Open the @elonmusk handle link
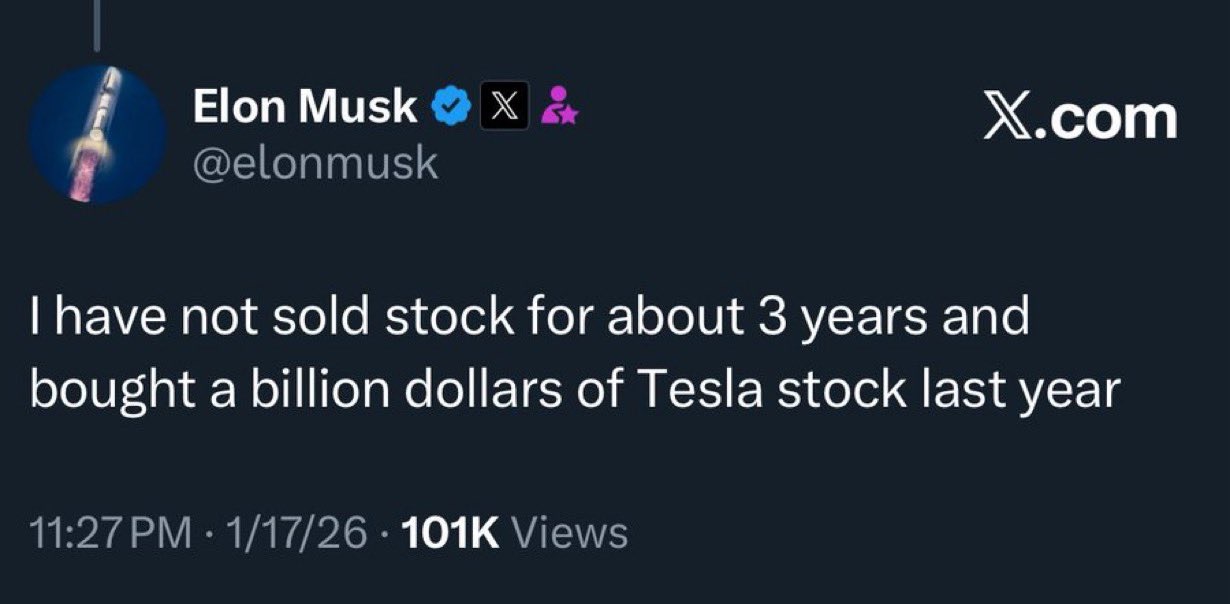Viewport: 1230px width, 604px height. 315,162
